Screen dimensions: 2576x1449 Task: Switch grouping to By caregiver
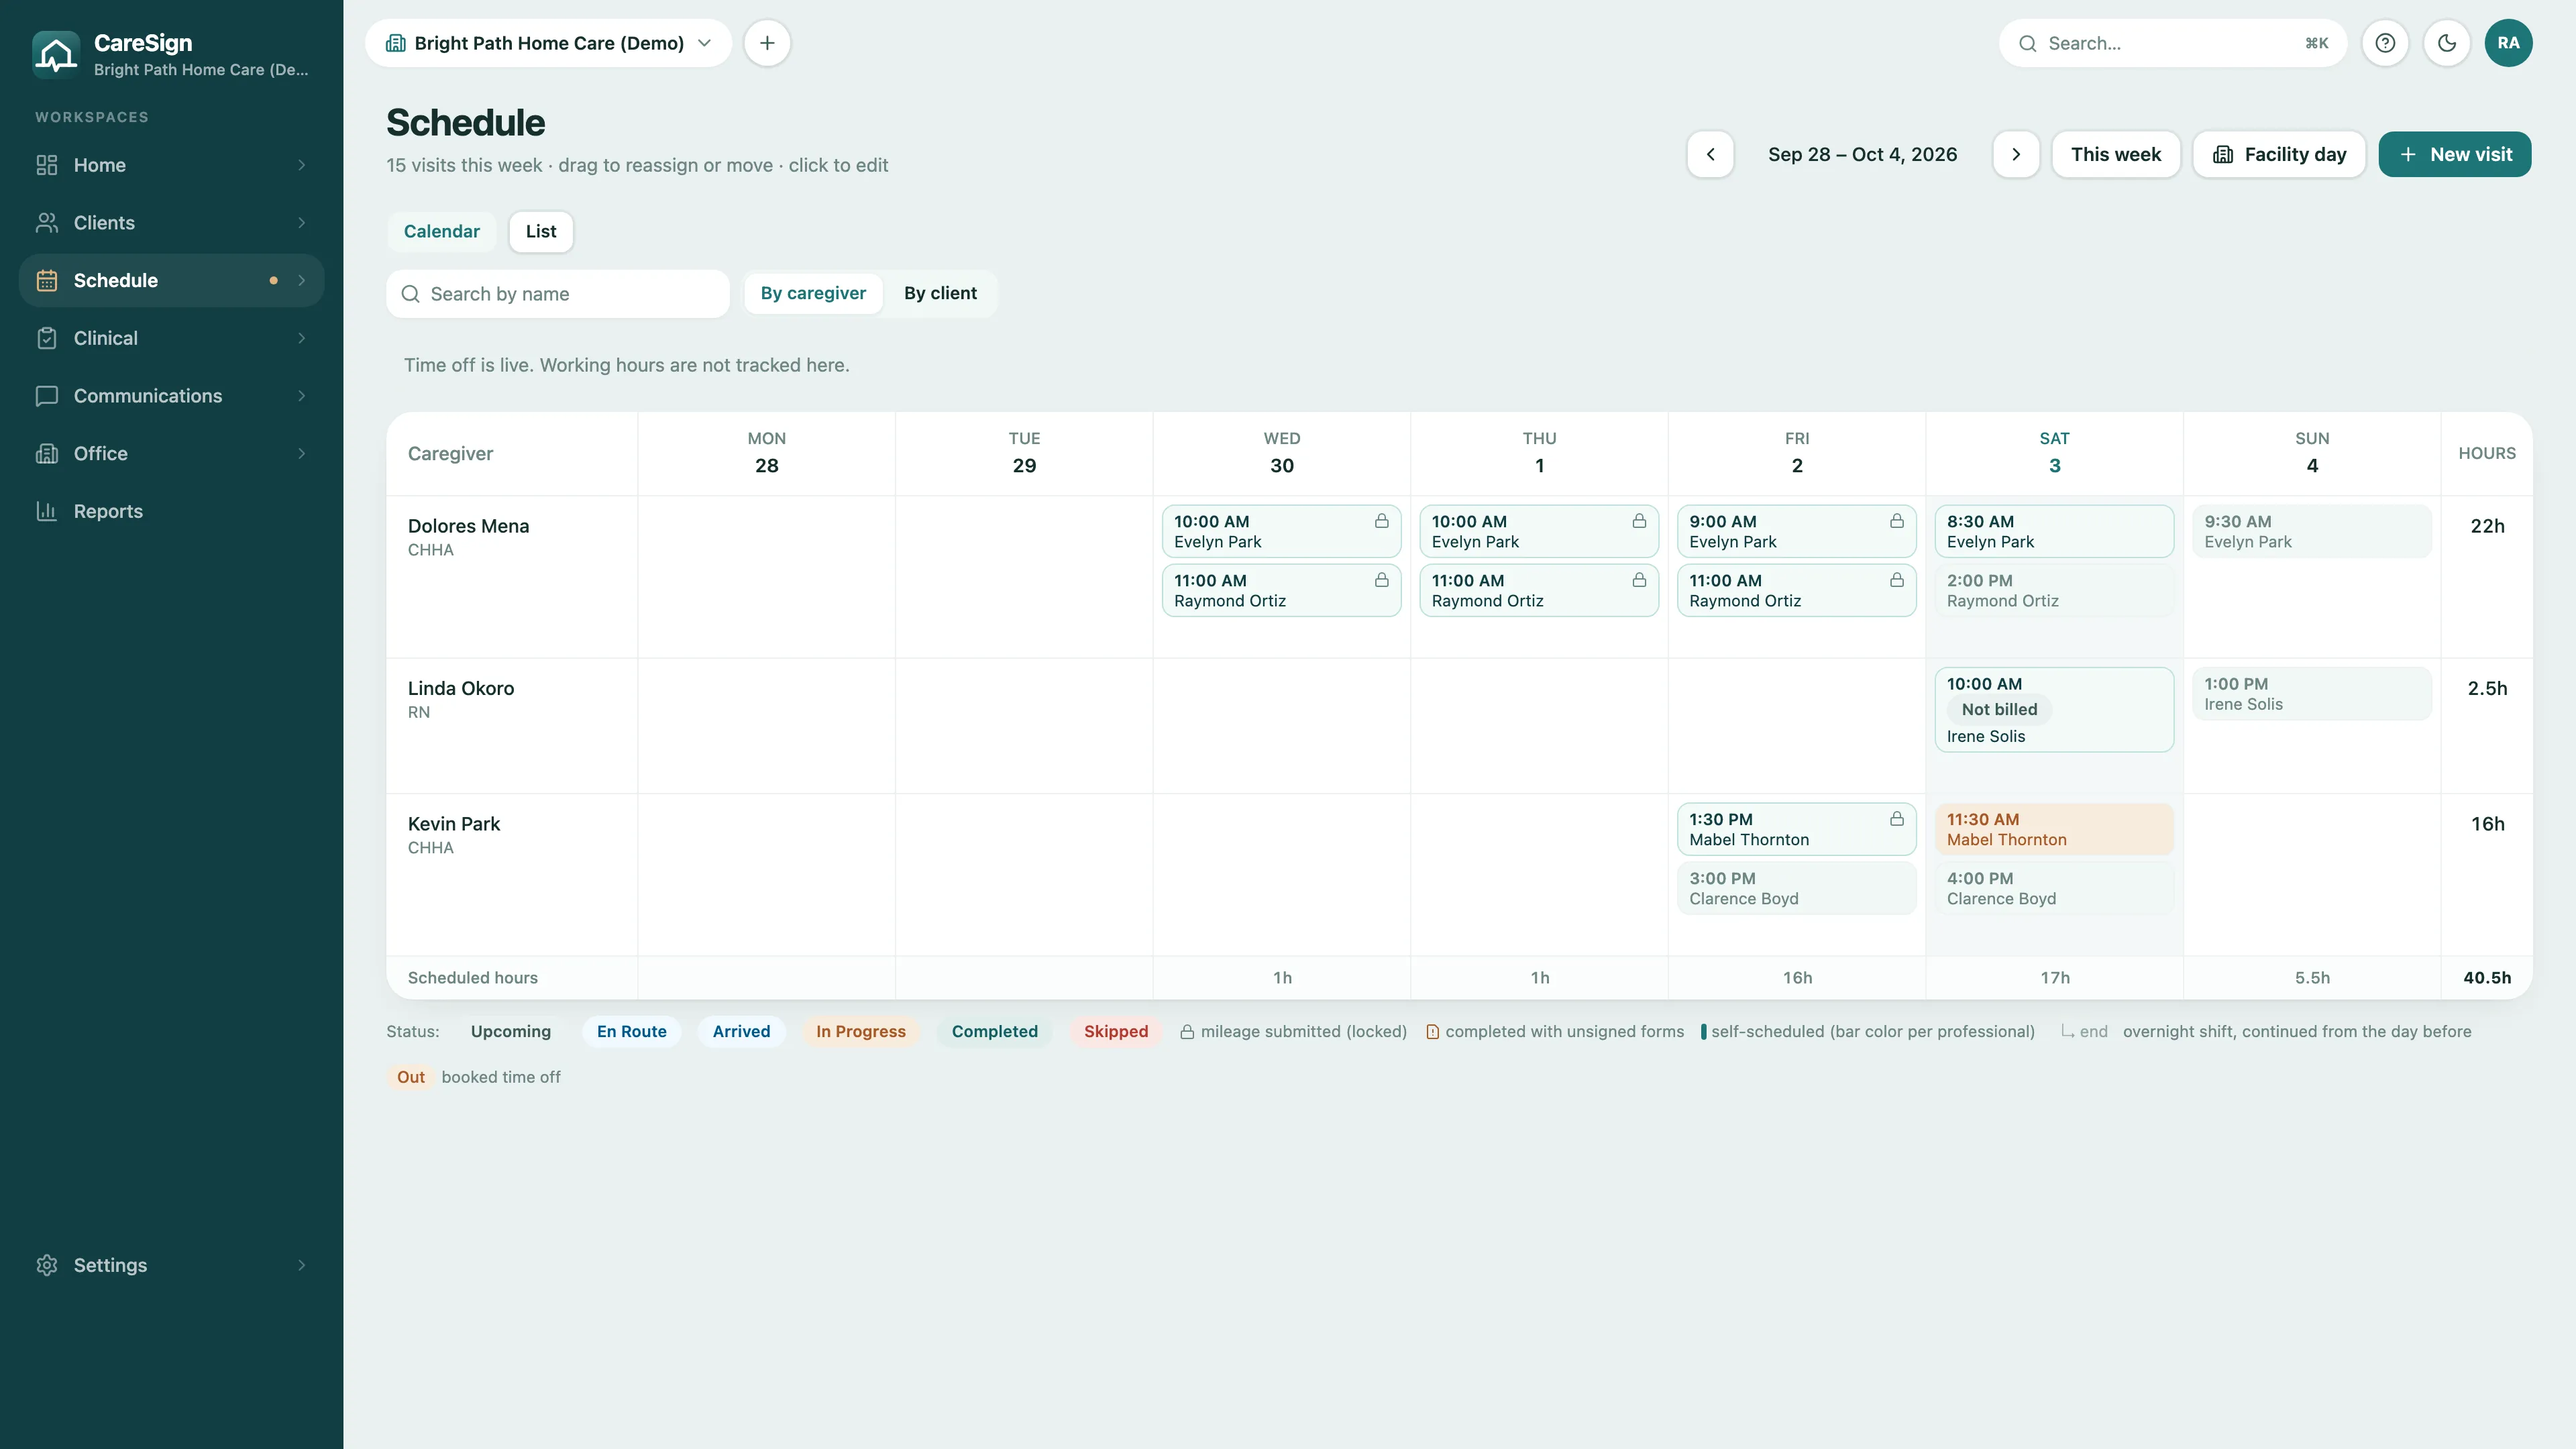pos(813,293)
